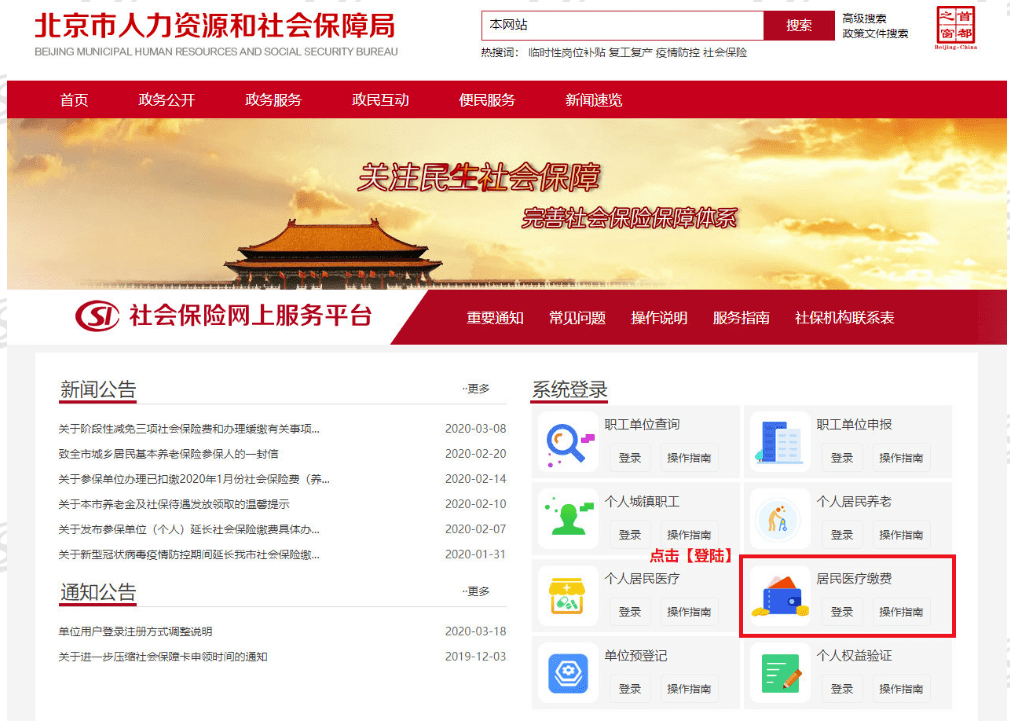Click the 居民医疗缴费 wallet icon
The image size is (1010, 726).
[780, 595]
